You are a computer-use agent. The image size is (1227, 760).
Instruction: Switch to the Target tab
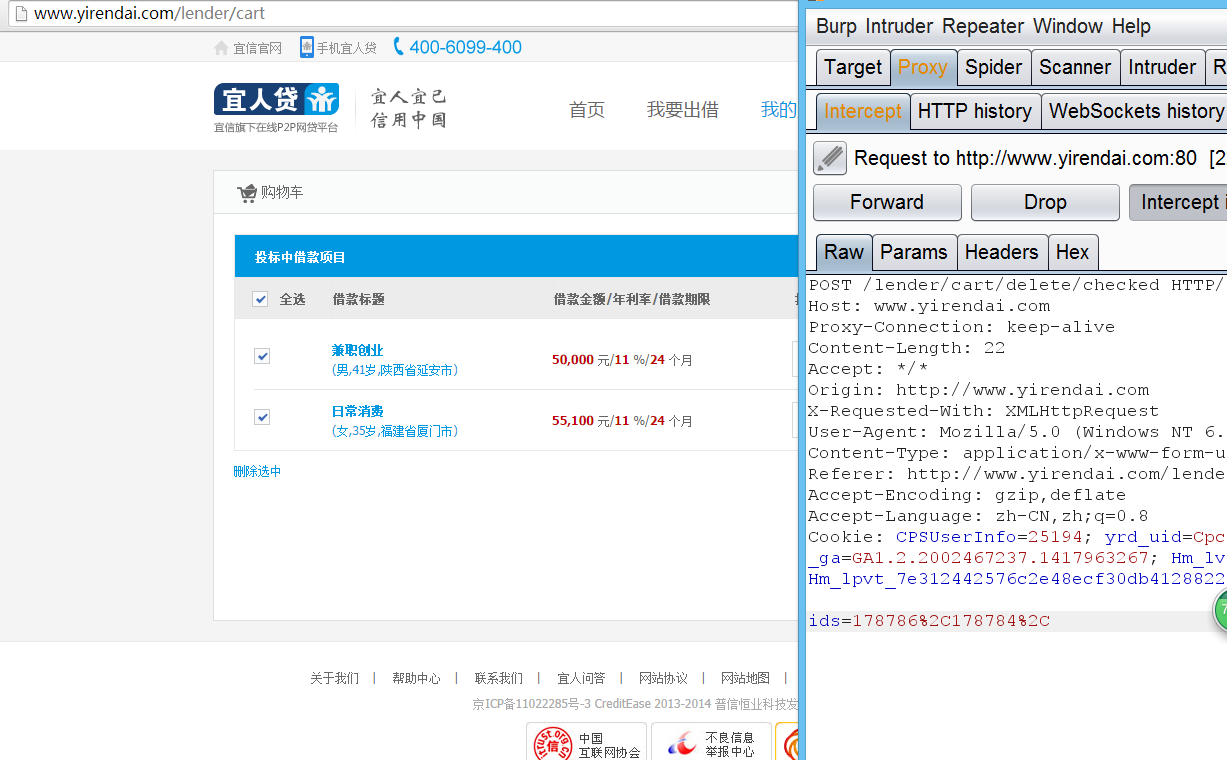[x=853, y=67]
